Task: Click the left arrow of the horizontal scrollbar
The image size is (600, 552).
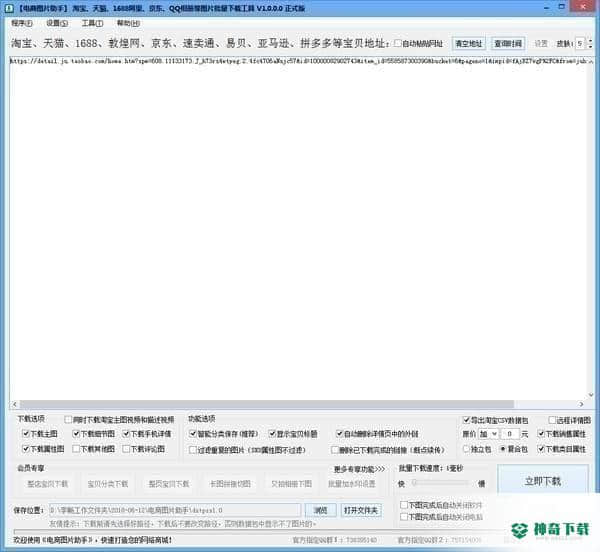Action: (15, 404)
